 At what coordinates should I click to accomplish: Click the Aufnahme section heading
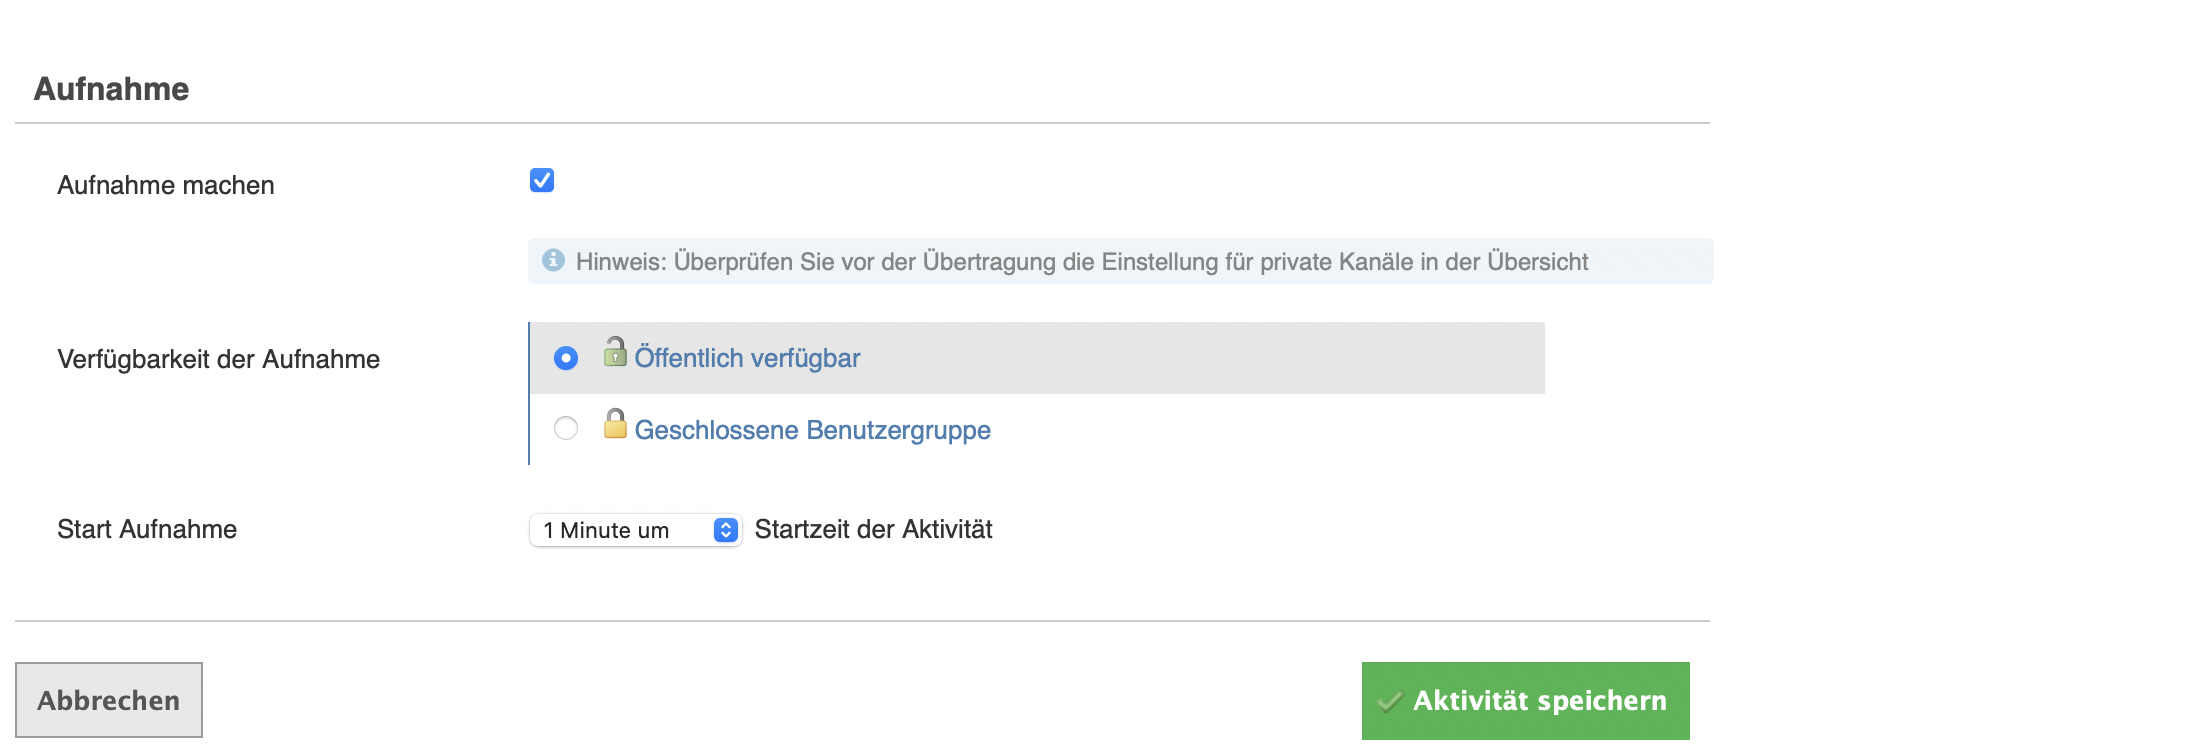click(x=111, y=89)
